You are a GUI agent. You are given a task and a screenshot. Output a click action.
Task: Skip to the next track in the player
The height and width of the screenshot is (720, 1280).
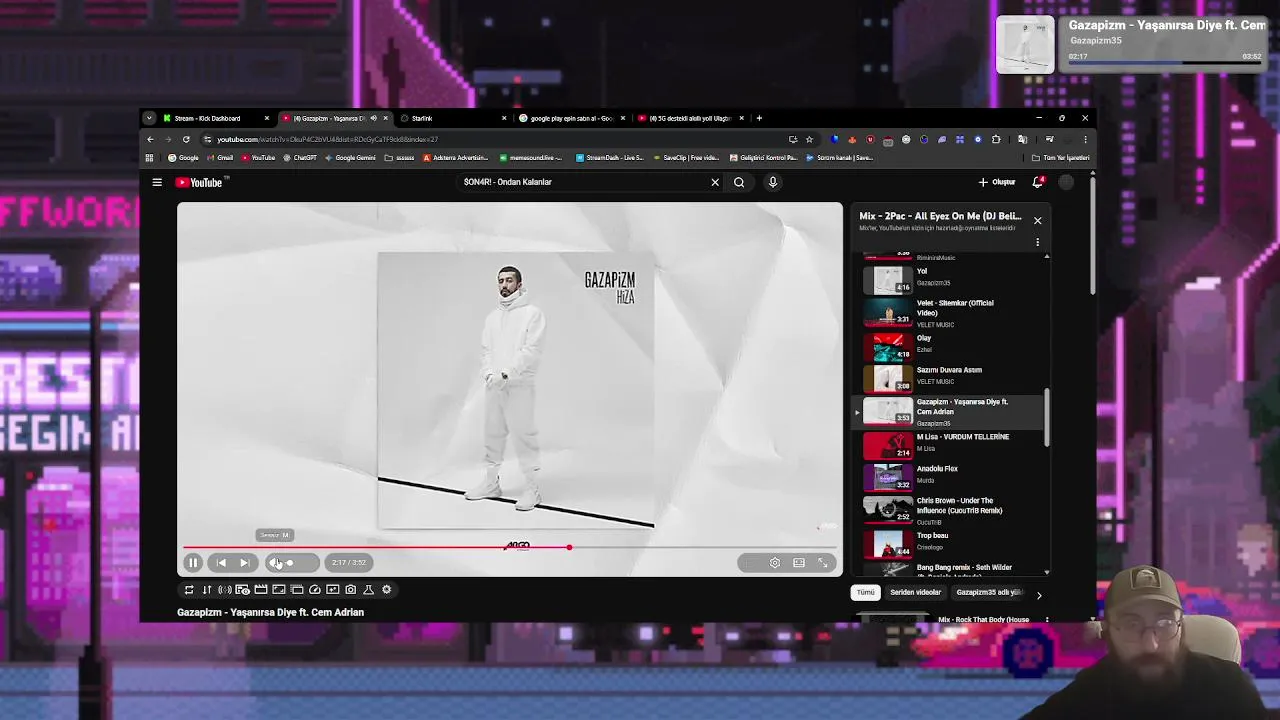point(244,563)
